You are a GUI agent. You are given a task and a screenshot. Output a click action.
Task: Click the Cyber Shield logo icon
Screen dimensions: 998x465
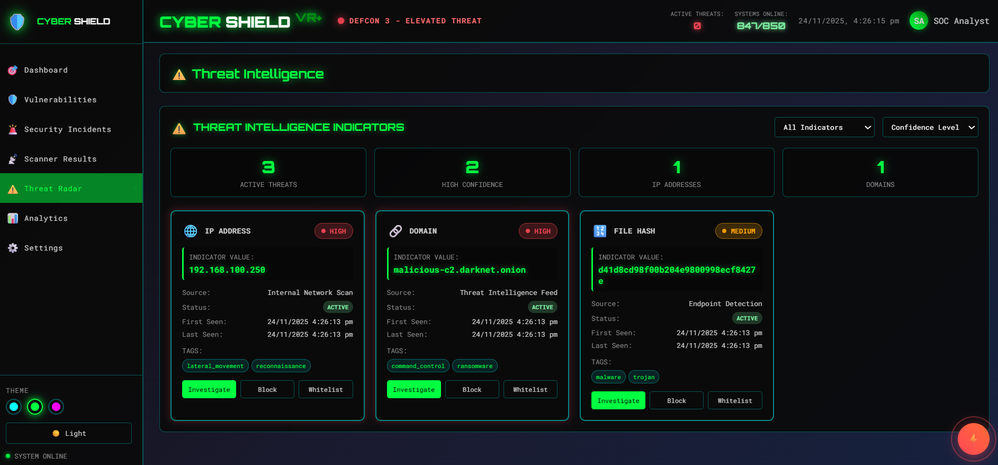pyautogui.click(x=17, y=22)
